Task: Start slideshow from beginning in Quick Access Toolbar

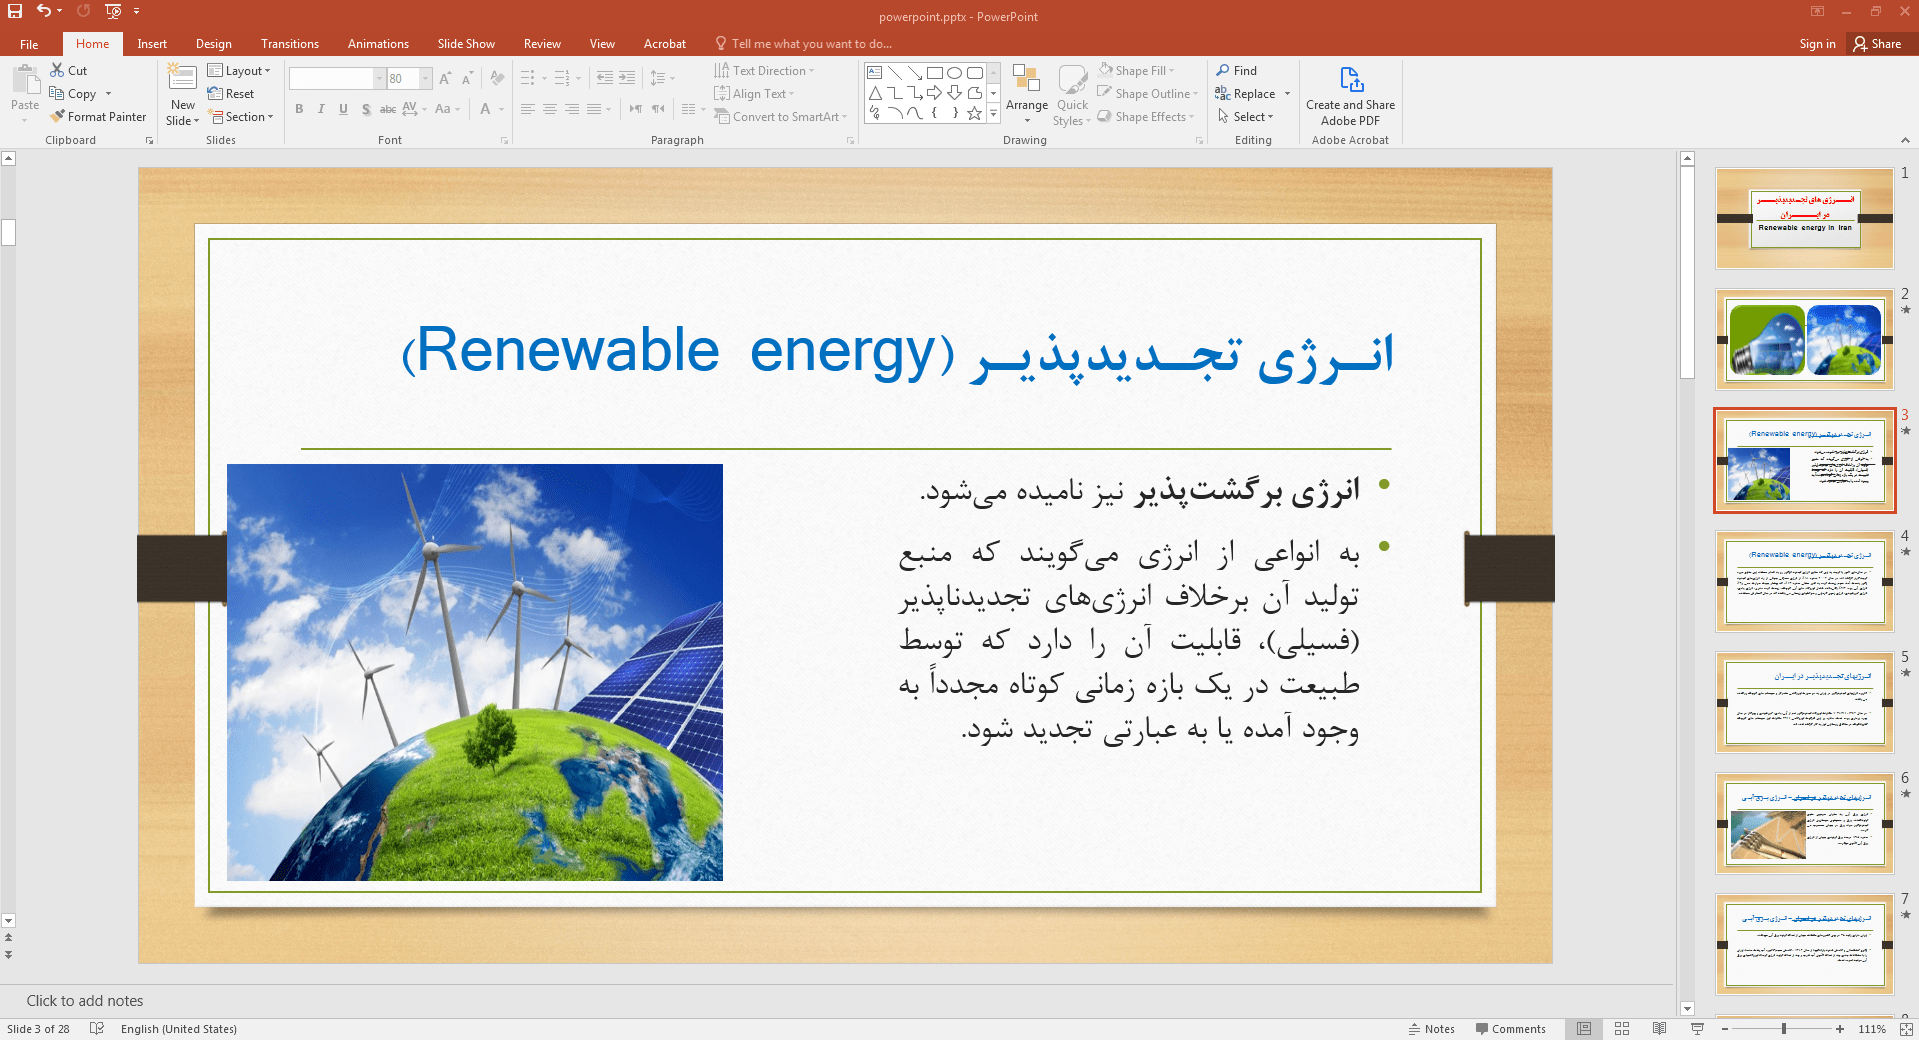Action: pyautogui.click(x=113, y=11)
